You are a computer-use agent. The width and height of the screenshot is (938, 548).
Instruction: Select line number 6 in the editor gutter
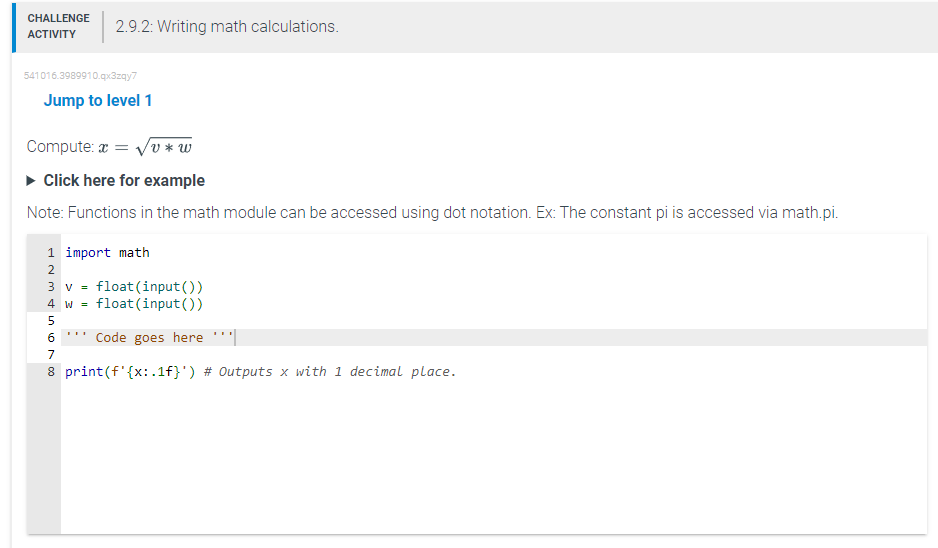[51, 338]
